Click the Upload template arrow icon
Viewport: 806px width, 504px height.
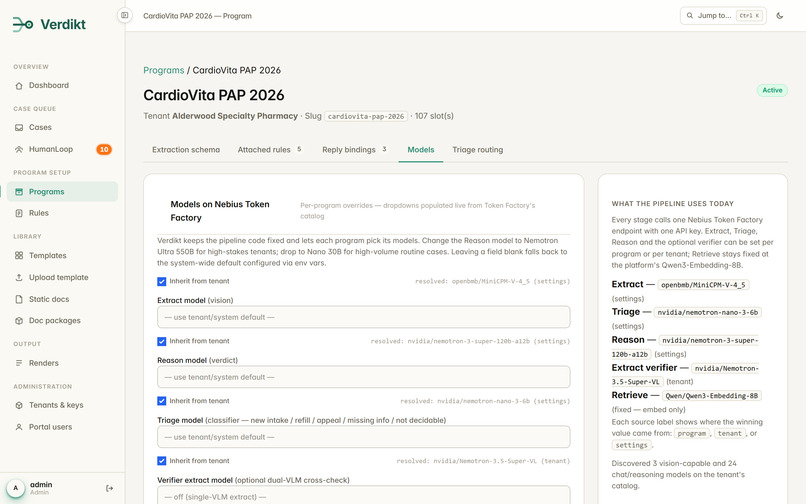click(x=19, y=278)
